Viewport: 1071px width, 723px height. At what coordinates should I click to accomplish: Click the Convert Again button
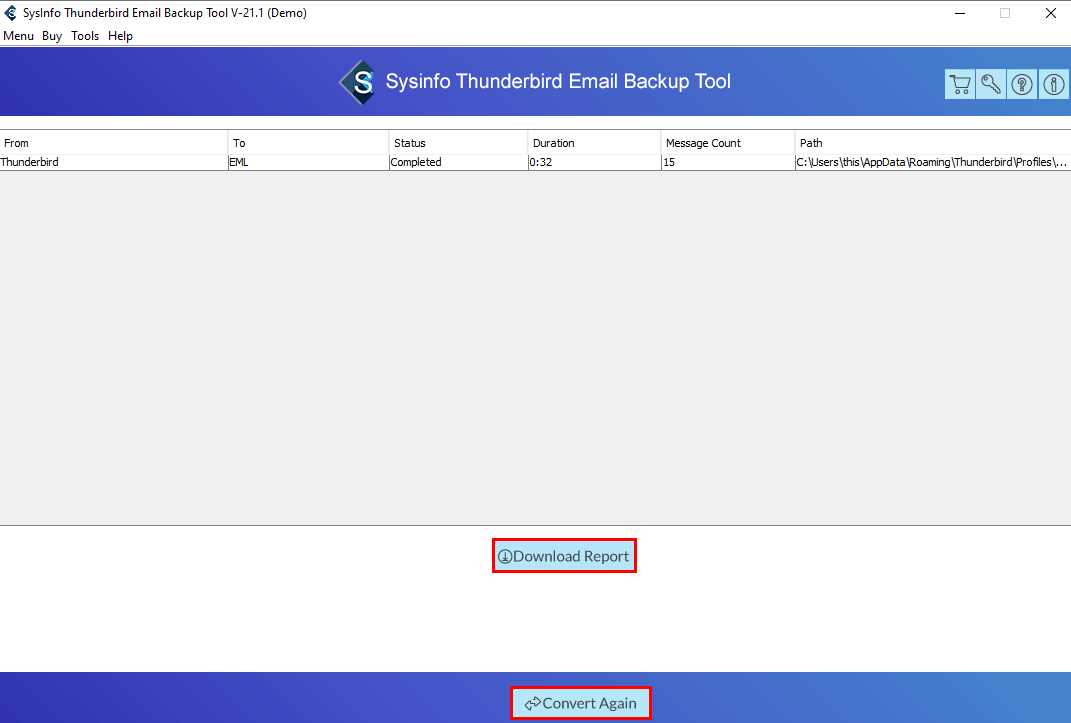581,703
